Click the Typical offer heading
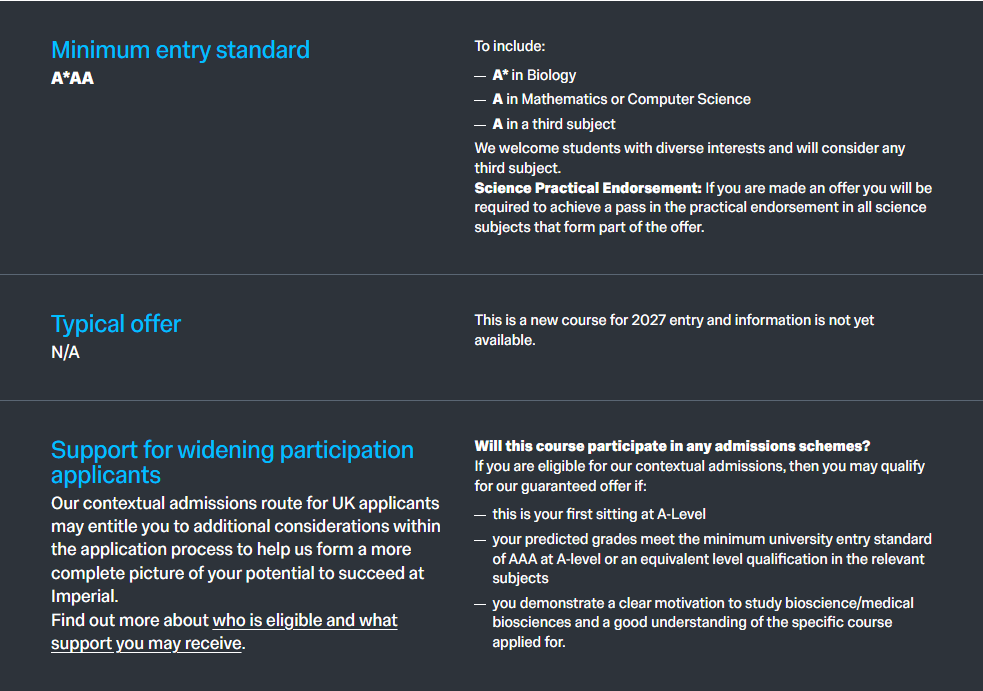This screenshot has width=983, height=691. click(116, 324)
